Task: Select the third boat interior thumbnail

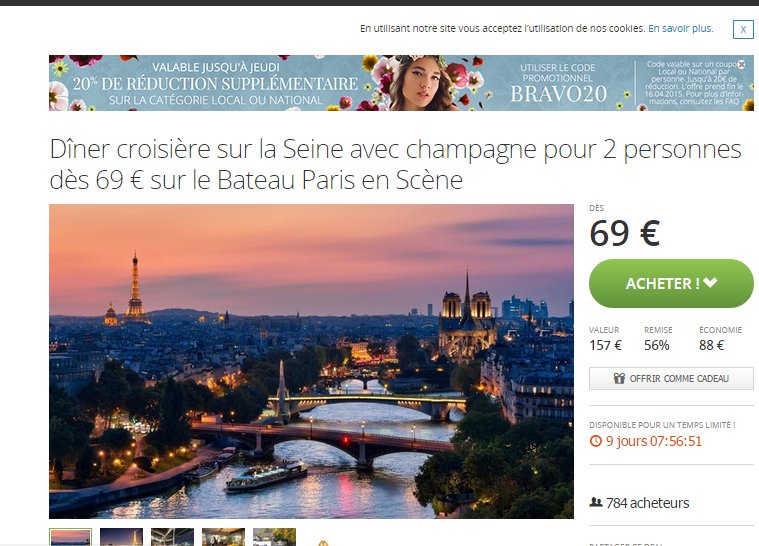Action: click(172, 537)
